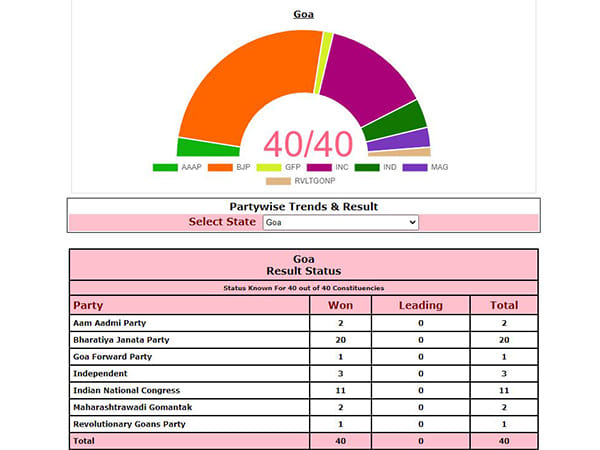
Task: Click Won value 1 for Goa Forward Party
Action: (x=341, y=357)
